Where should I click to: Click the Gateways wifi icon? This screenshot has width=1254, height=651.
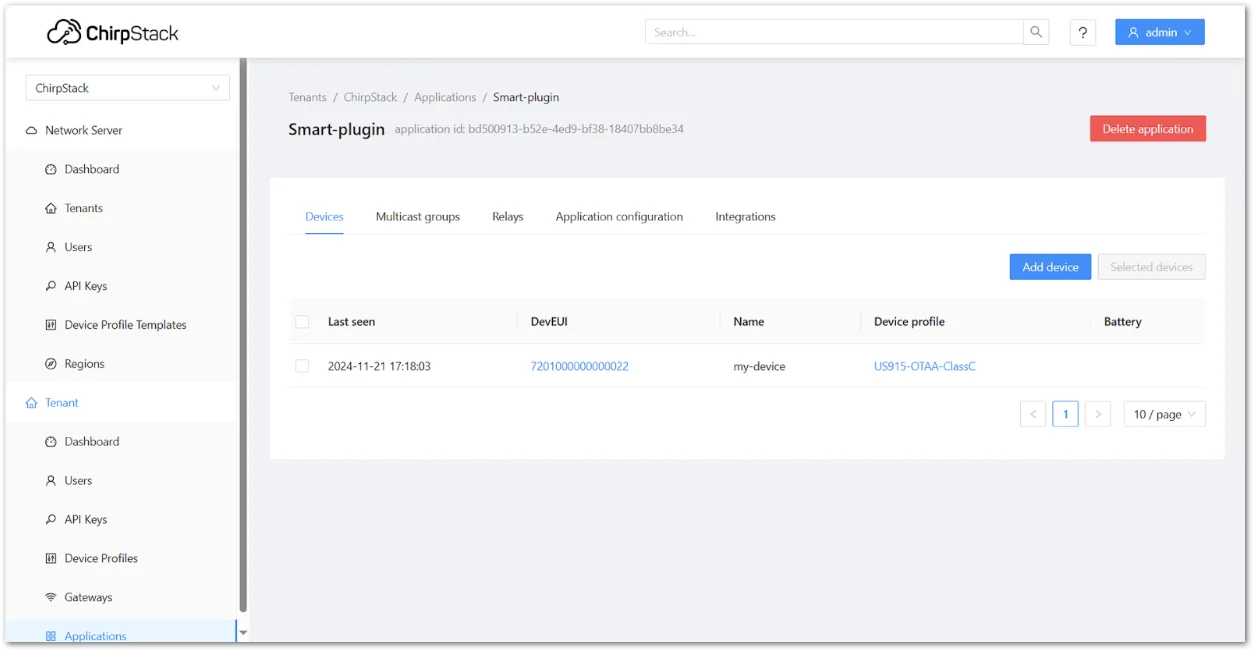pyautogui.click(x=51, y=598)
